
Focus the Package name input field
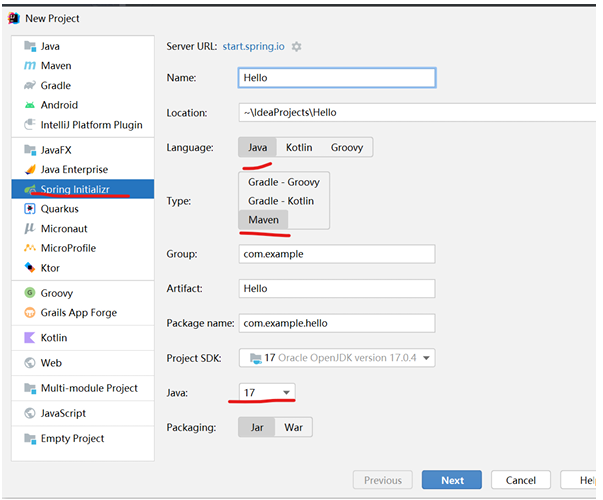click(337, 323)
